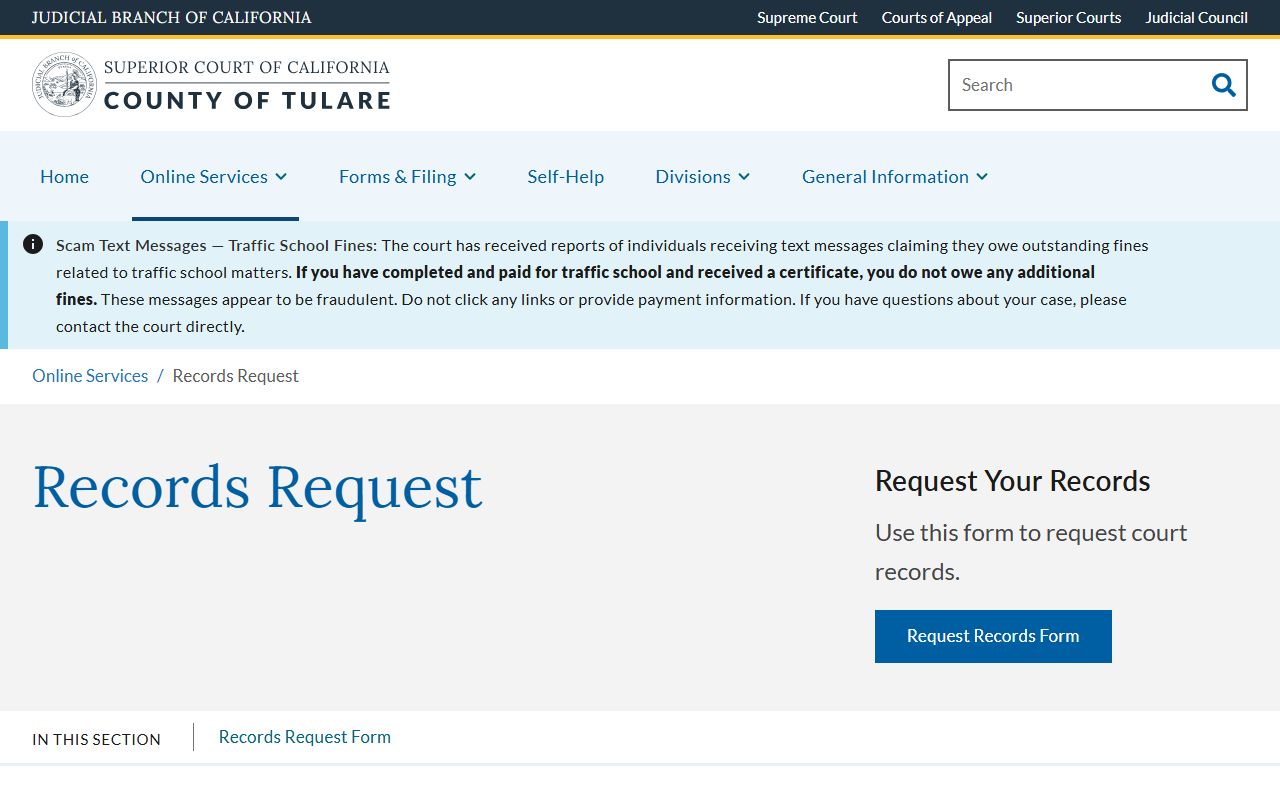Click the Request Records Form button

993,636
